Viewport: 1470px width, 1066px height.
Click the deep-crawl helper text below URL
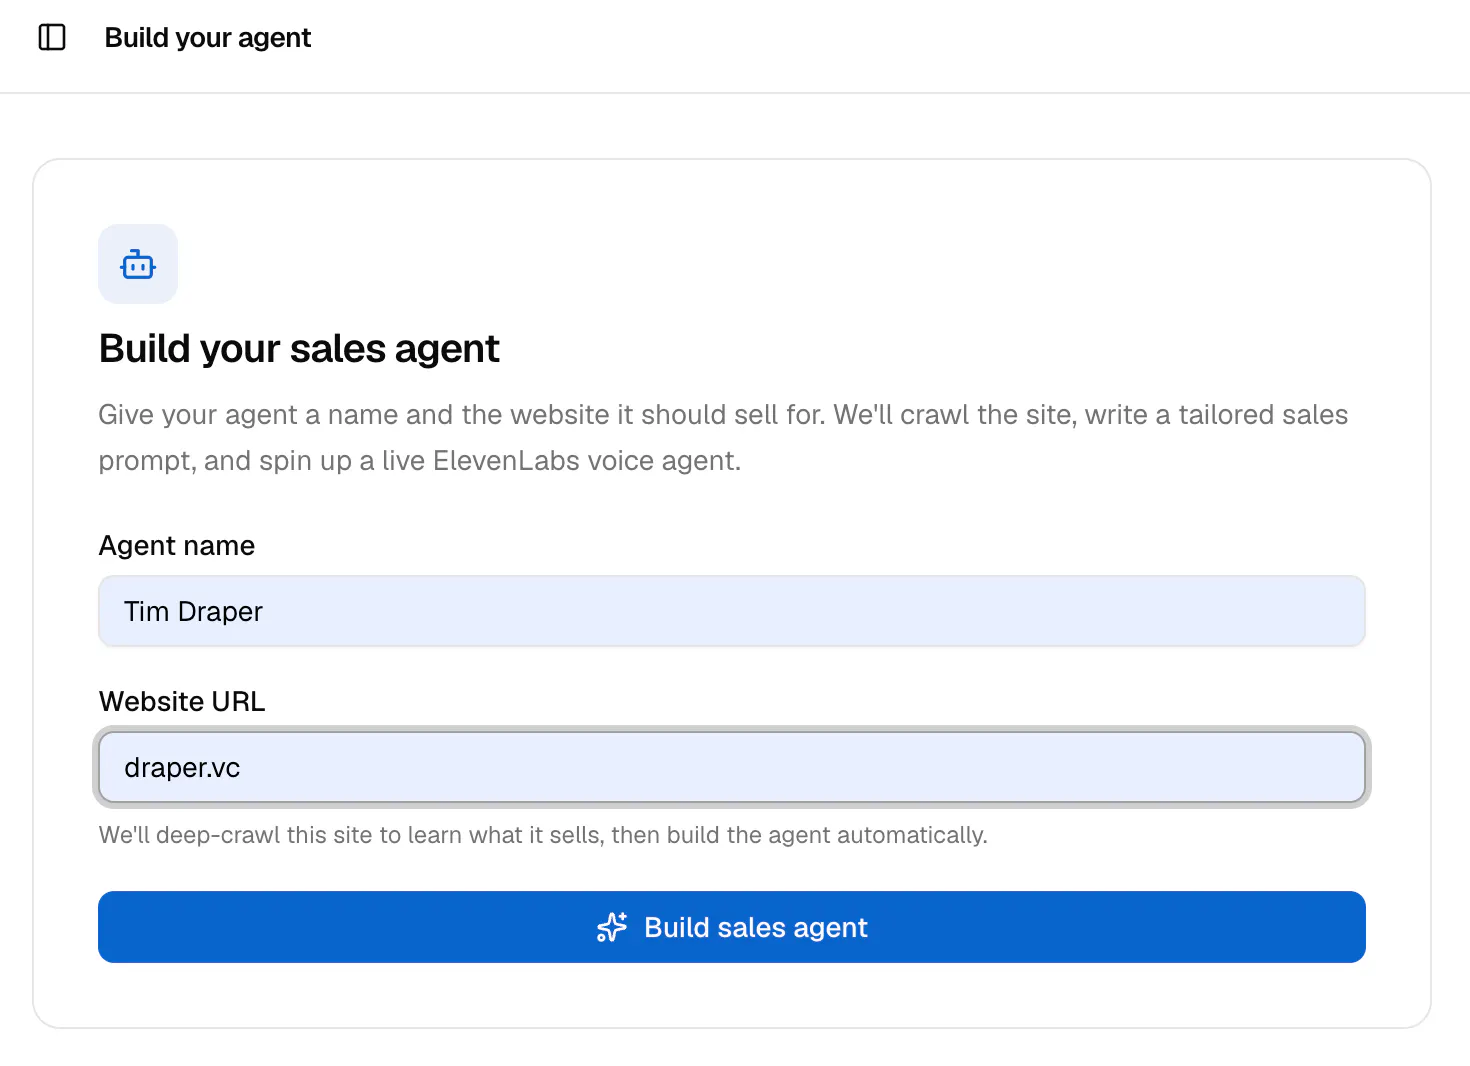[543, 835]
